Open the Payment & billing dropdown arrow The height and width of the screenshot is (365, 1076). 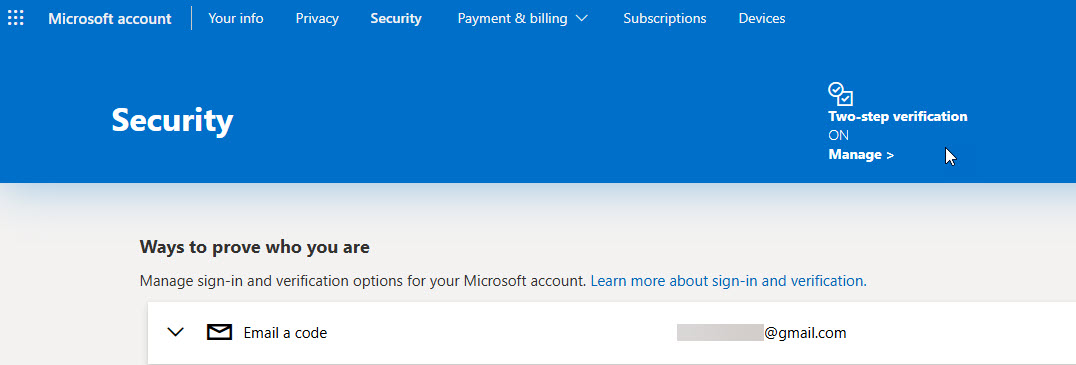pyautogui.click(x=581, y=19)
